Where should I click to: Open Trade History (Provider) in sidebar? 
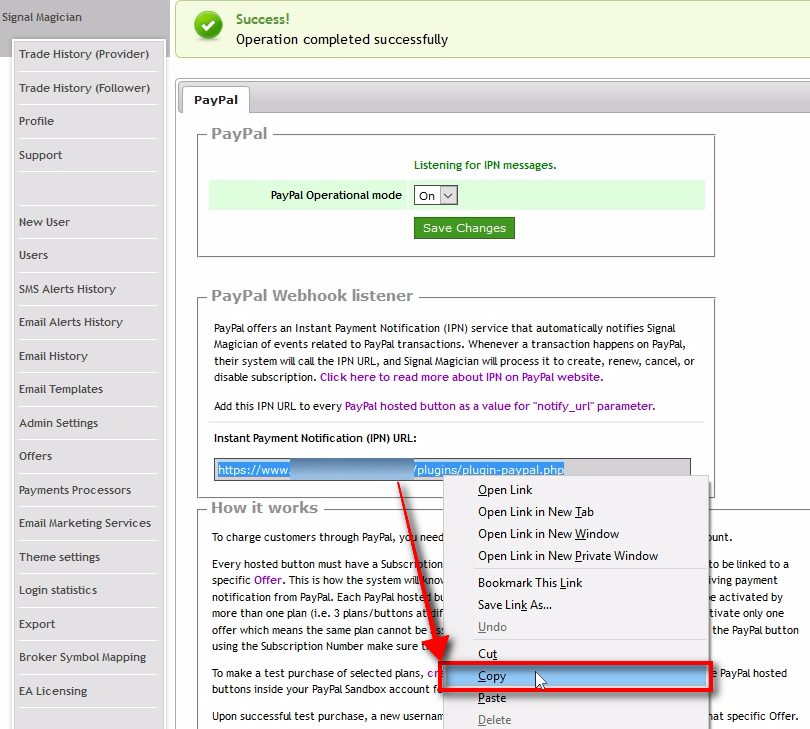point(84,54)
